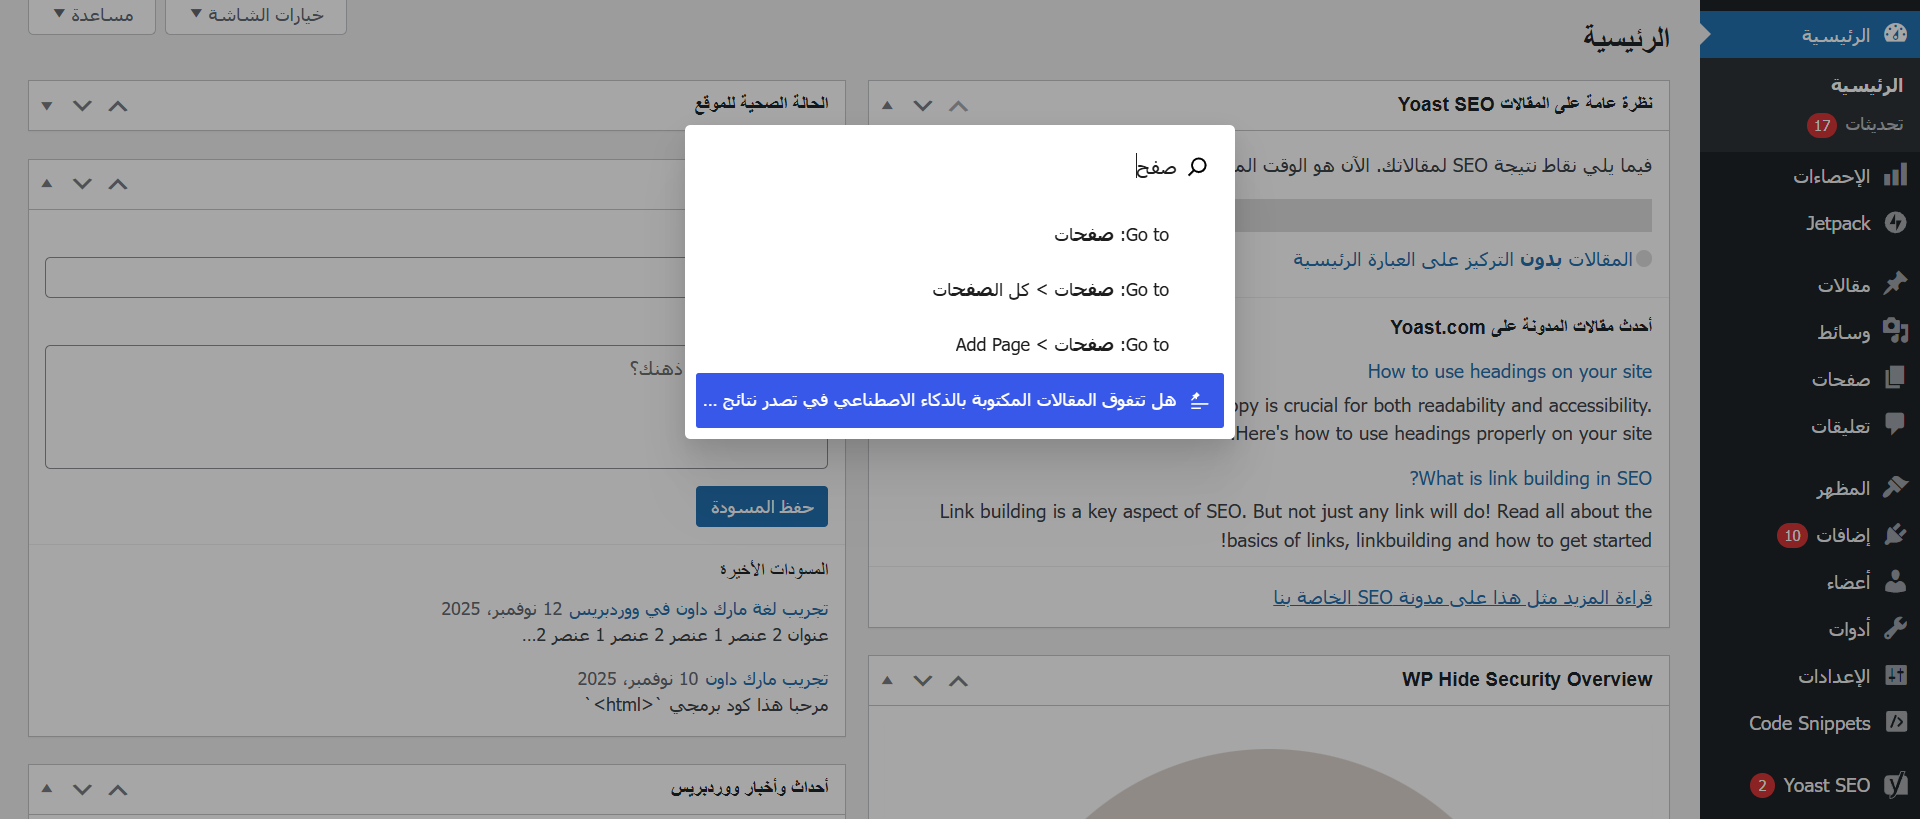Select the 'Go to: صفحات' command result
This screenshot has width=1920, height=819.
(x=960, y=235)
